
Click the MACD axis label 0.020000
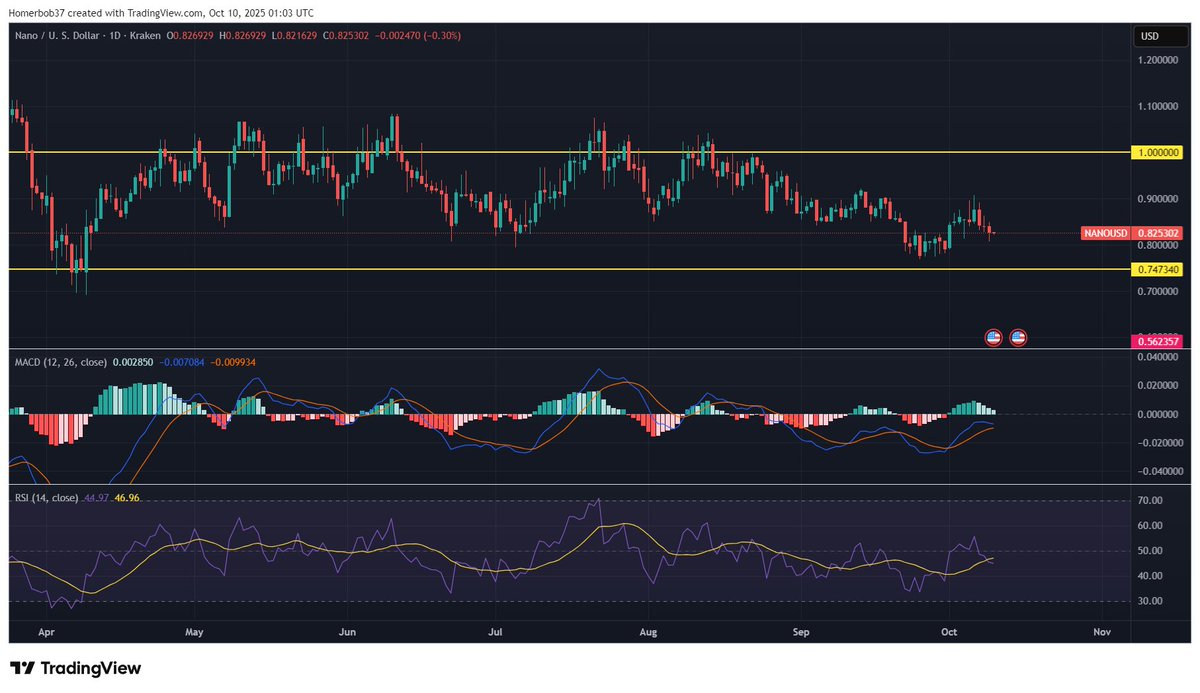pos(1160,385)
